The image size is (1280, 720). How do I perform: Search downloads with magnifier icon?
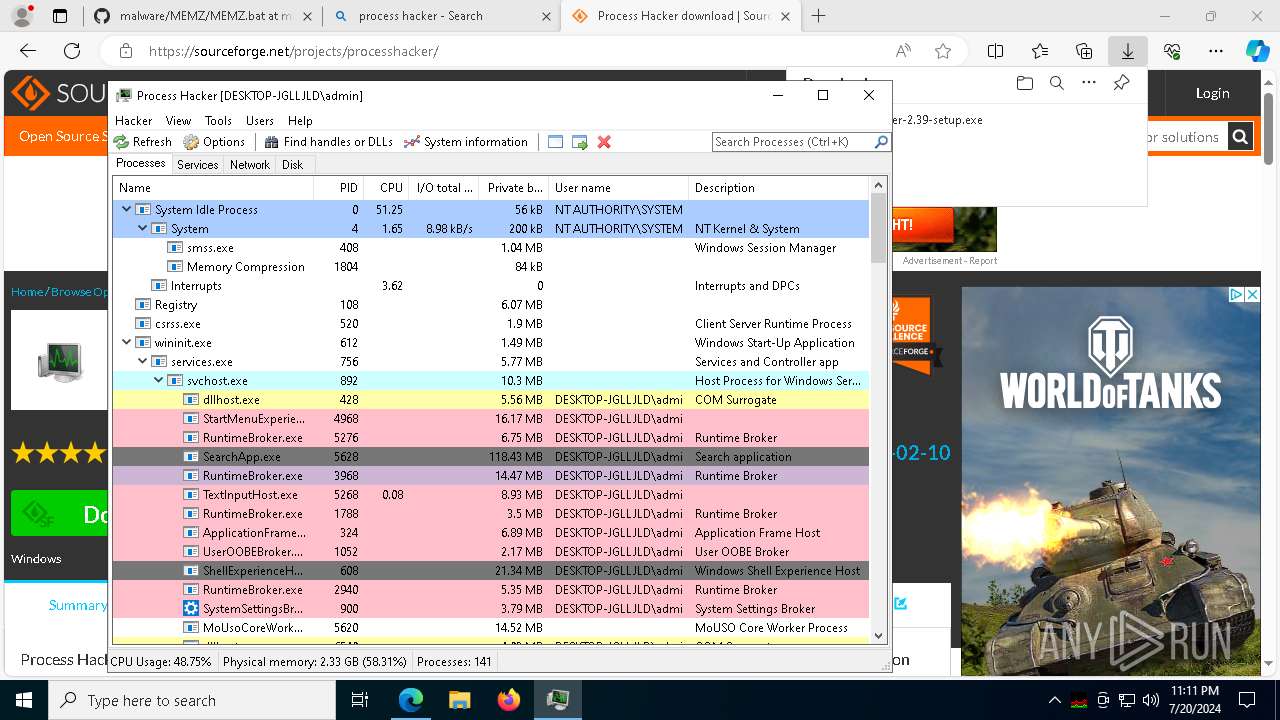pos(1057,84)
